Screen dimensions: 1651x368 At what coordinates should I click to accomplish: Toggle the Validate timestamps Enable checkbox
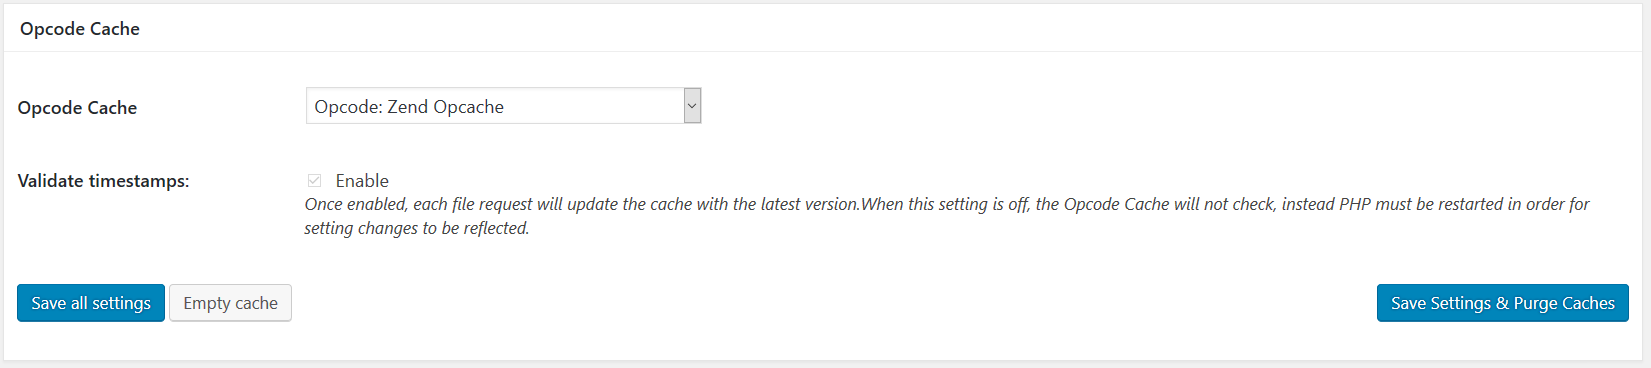click(314, 181)
